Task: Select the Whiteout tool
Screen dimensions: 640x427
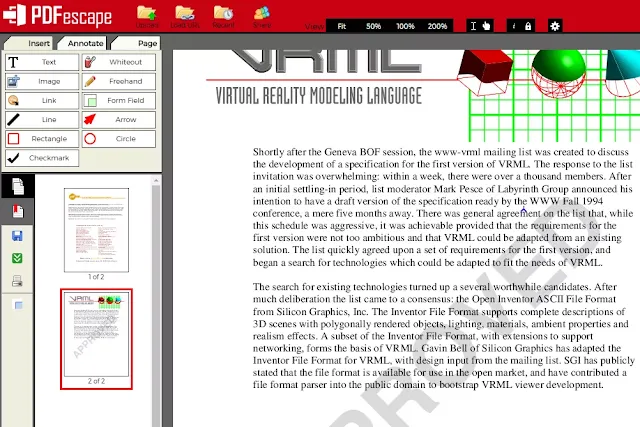Action: coord(119,62)
